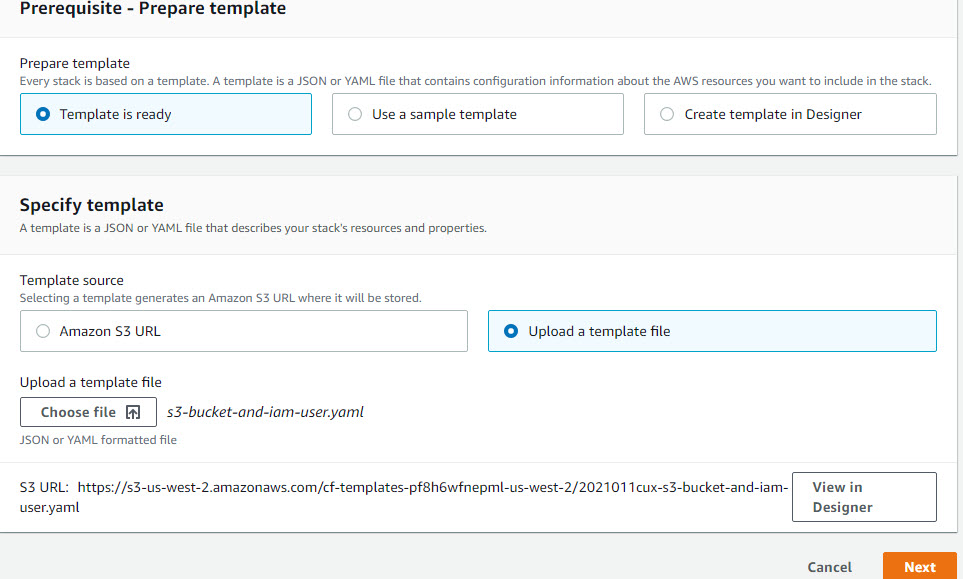
Task: Click the JSON or YAML formatted file hint
Action: point(98,440)
